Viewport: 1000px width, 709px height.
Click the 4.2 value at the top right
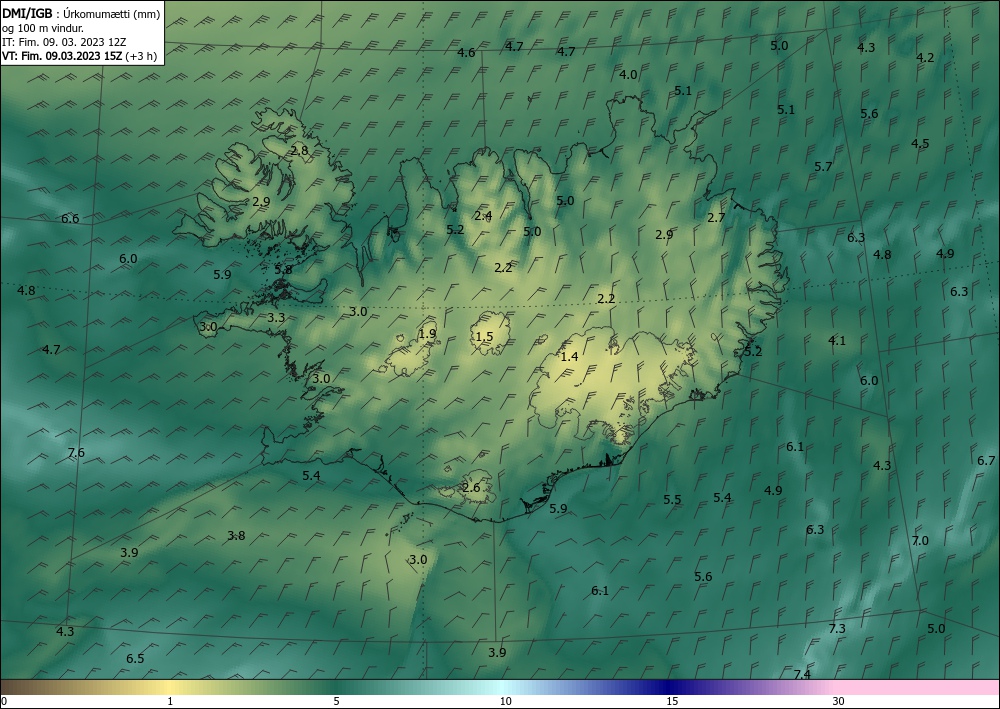(x=925, y=57)
